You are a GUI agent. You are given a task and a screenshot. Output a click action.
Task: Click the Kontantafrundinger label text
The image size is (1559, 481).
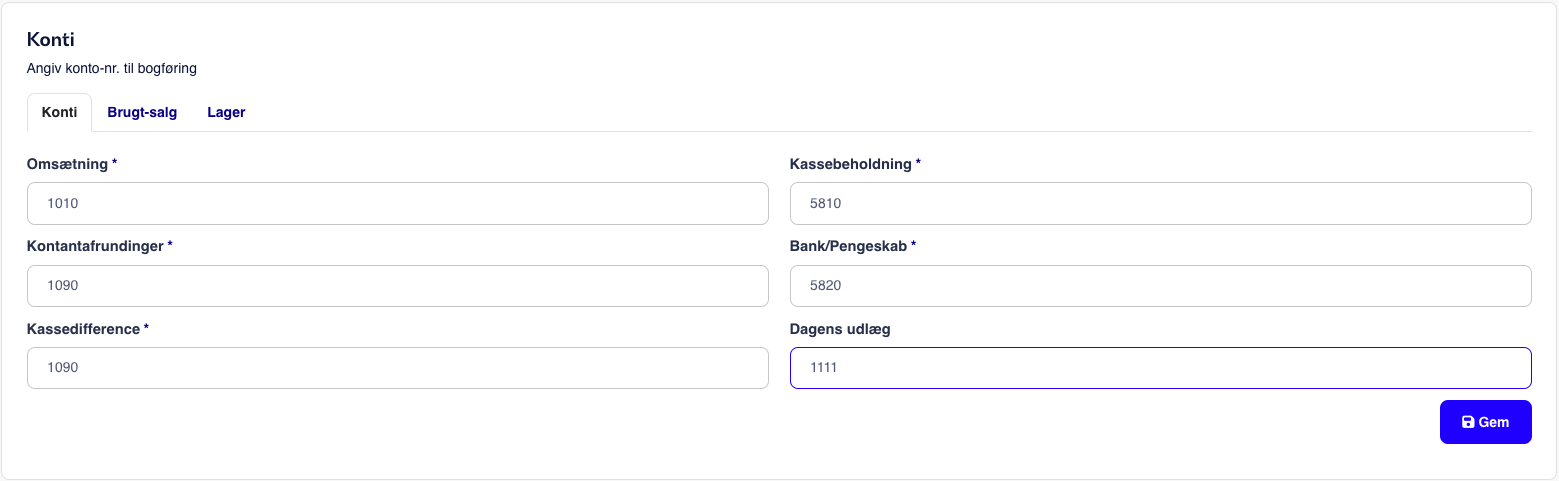click(x=95, y=246)
